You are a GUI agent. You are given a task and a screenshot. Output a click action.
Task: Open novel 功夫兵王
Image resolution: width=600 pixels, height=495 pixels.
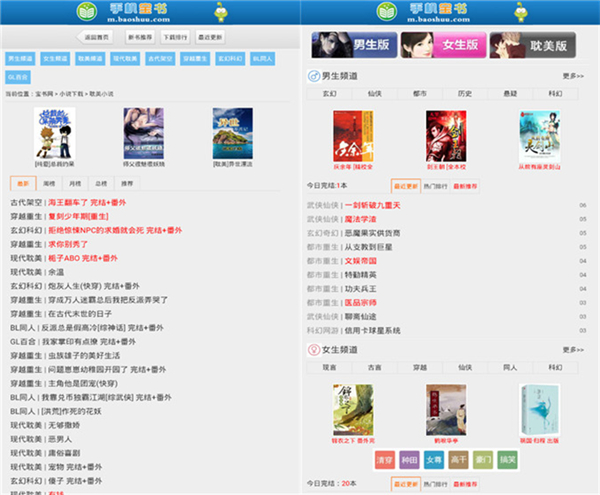click(360, 289)
